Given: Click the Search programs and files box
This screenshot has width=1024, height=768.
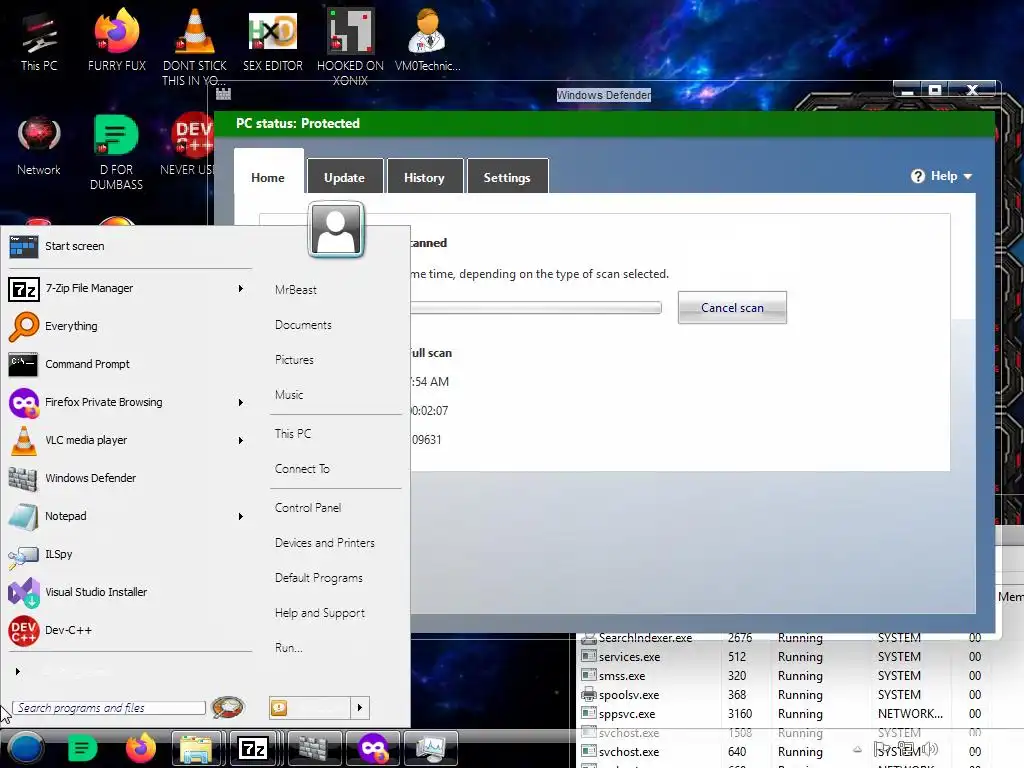Looking at the screenshot, I should 108,708.
